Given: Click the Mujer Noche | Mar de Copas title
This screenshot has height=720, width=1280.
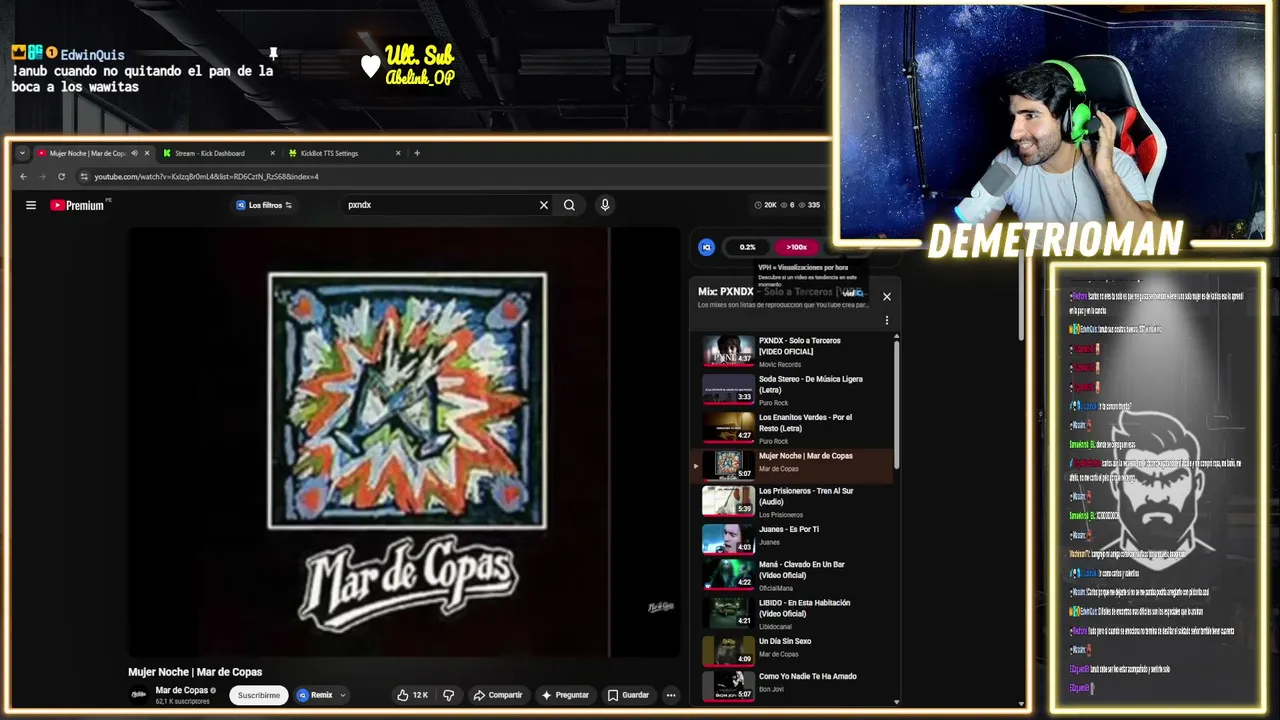Looking at the screenshot, I should (x=195, y=672).
